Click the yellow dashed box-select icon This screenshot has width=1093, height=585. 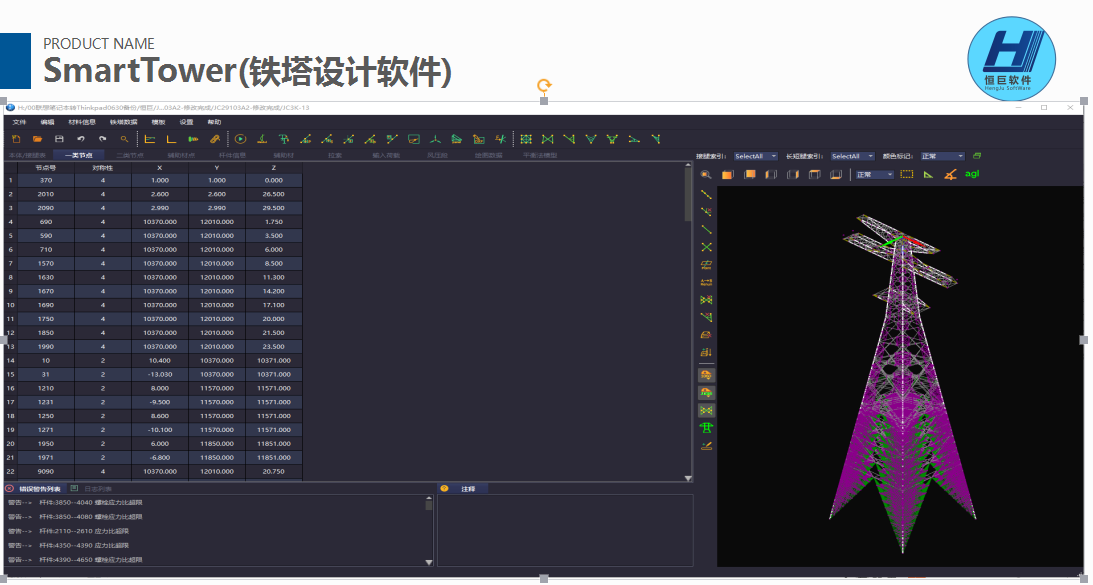907,174
